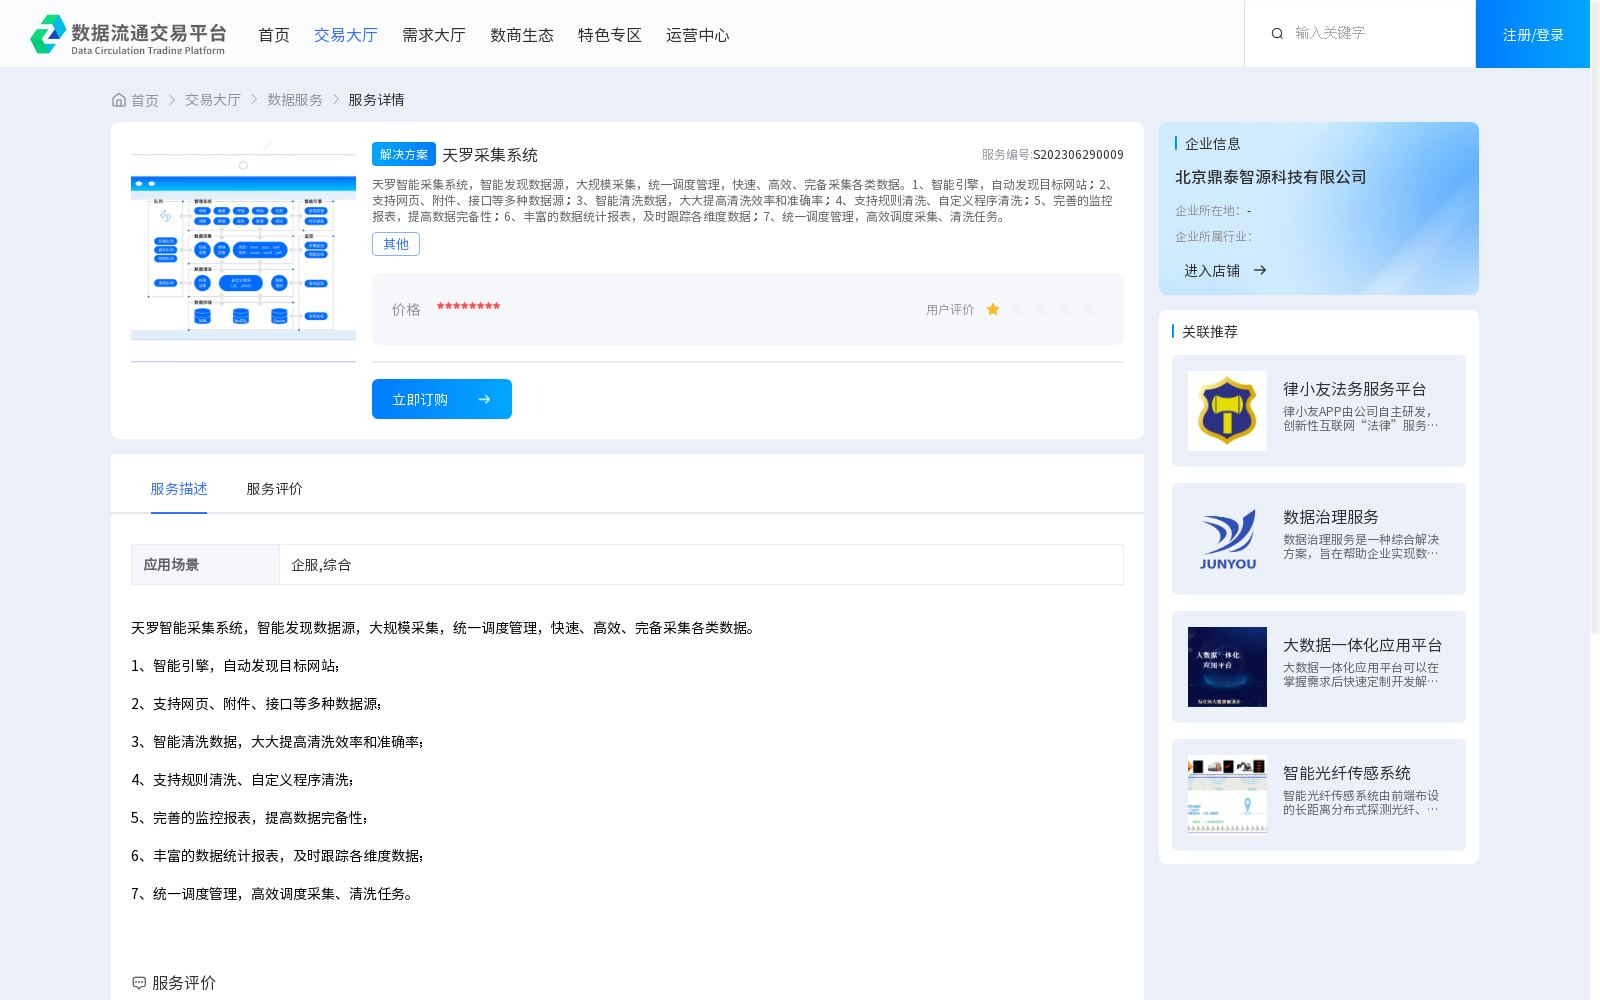Click the 服务评价 comment bubble icon
This screenshot has width=1600, height=1000.
[x=139, y=983]
